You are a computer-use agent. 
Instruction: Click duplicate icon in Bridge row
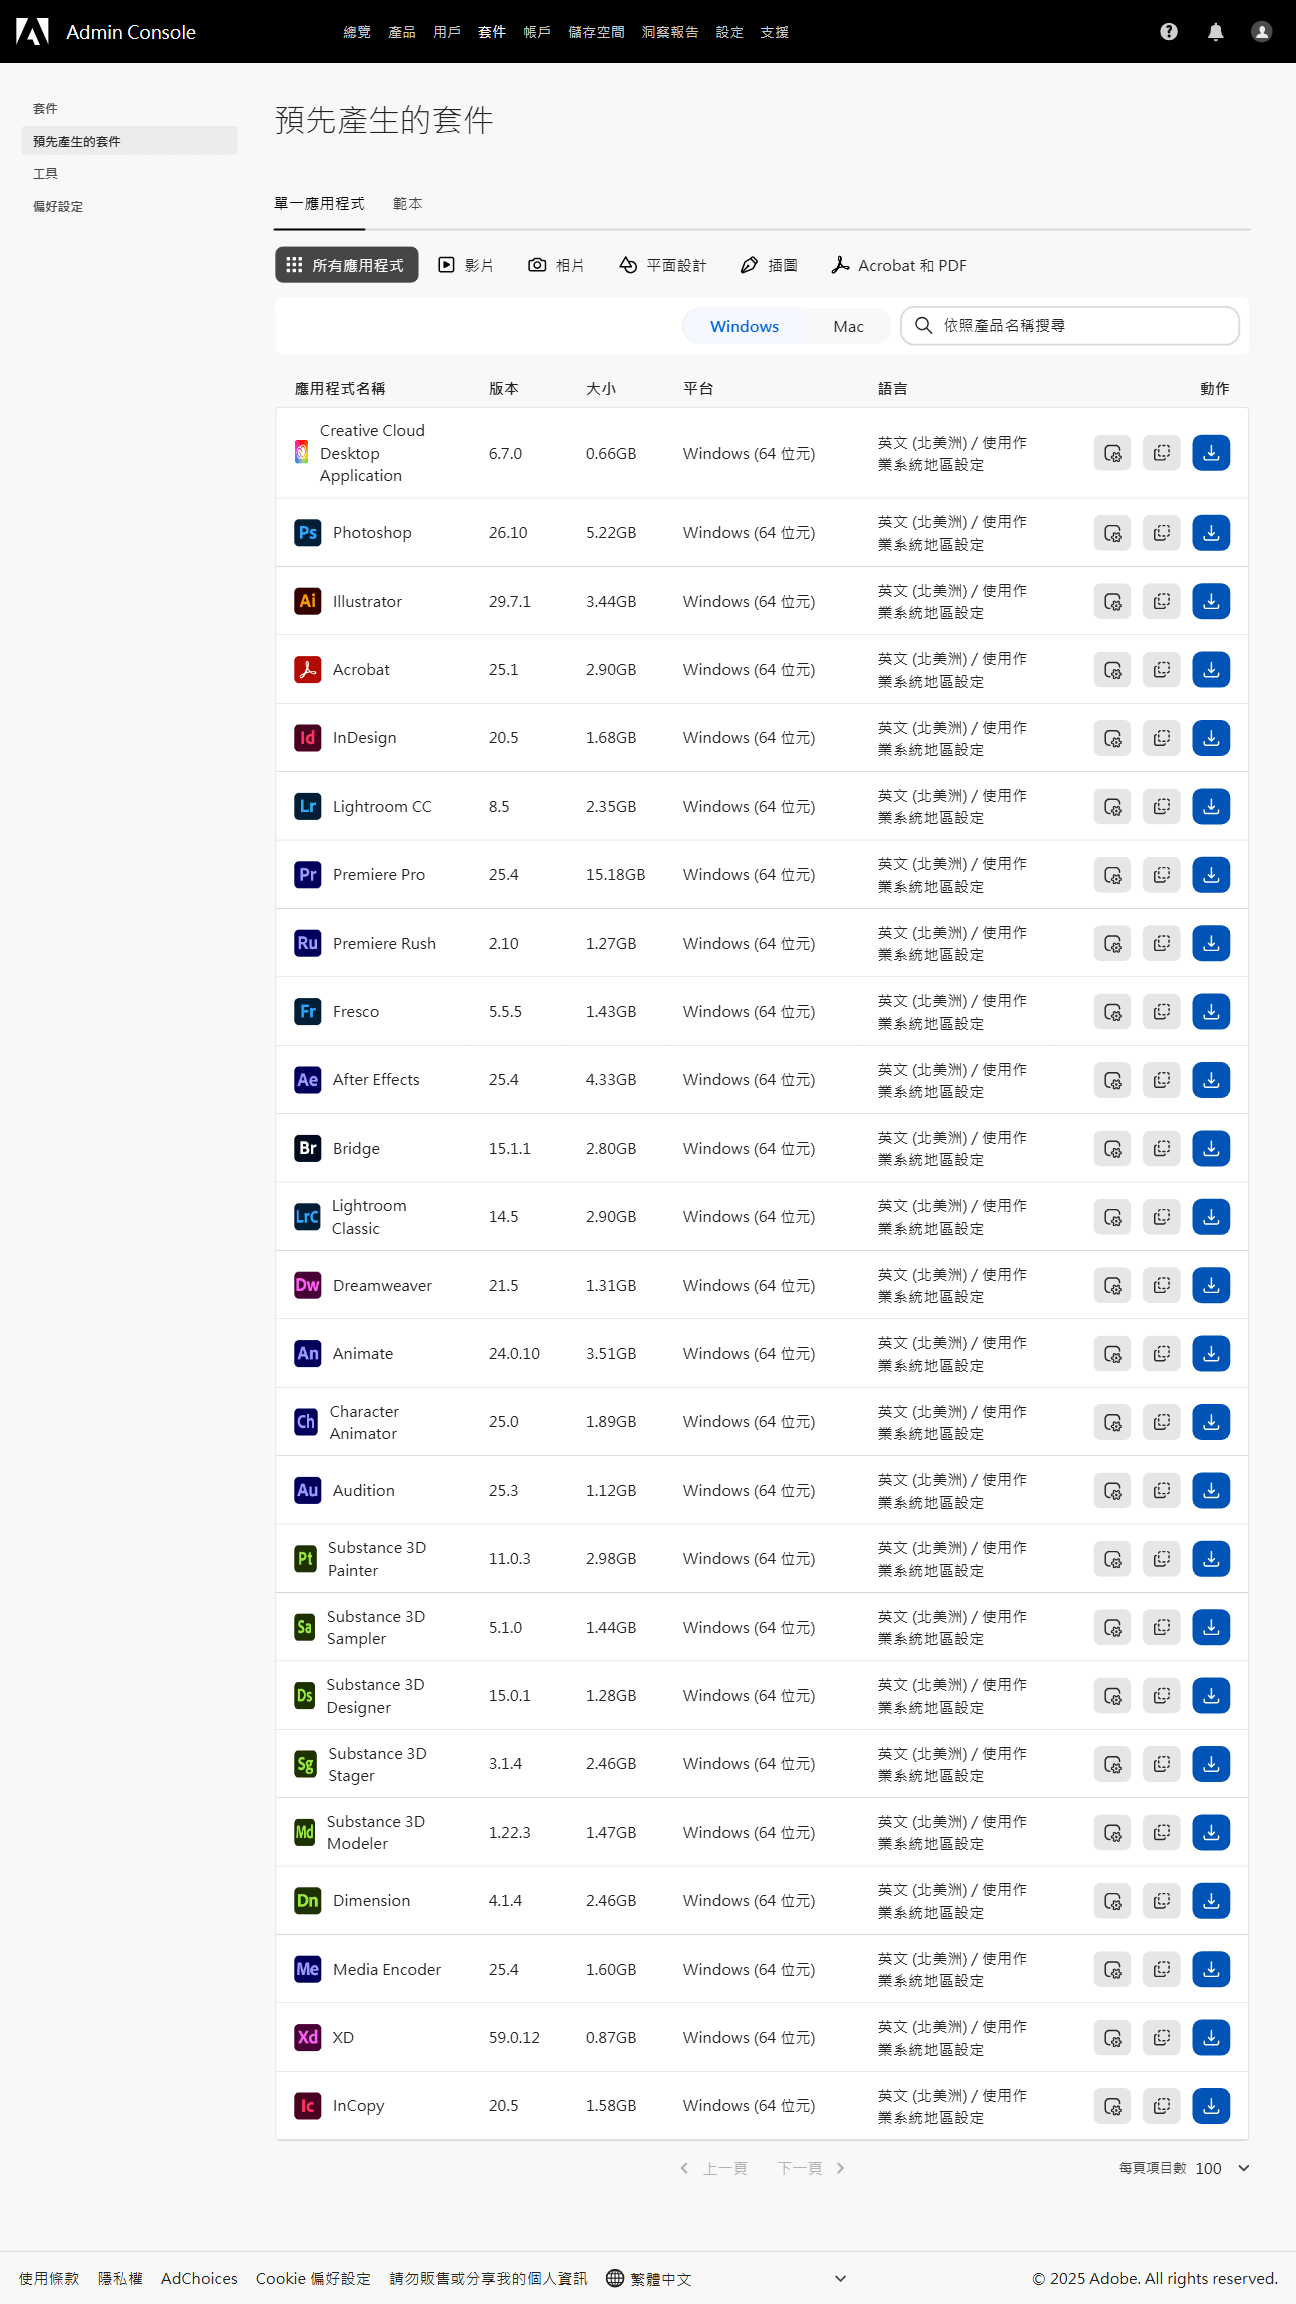click(1161, 1148)
